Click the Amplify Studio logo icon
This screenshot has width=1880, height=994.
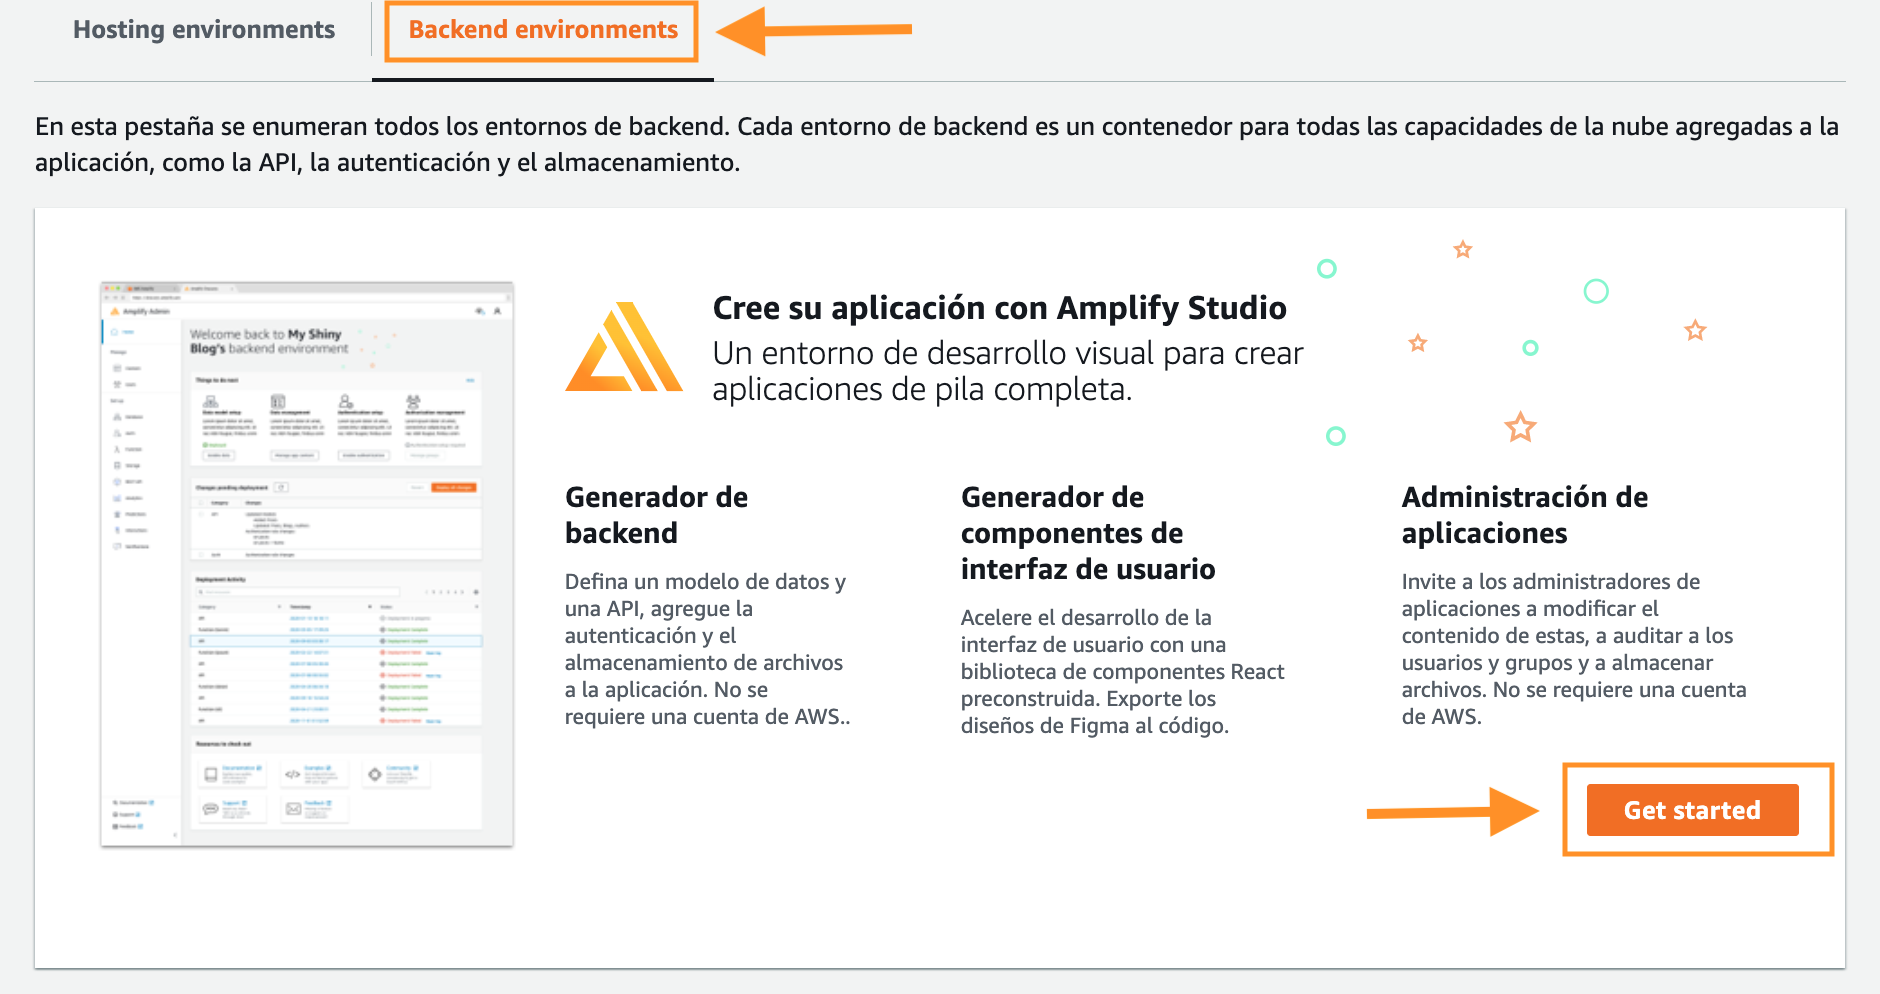point(624,347)
